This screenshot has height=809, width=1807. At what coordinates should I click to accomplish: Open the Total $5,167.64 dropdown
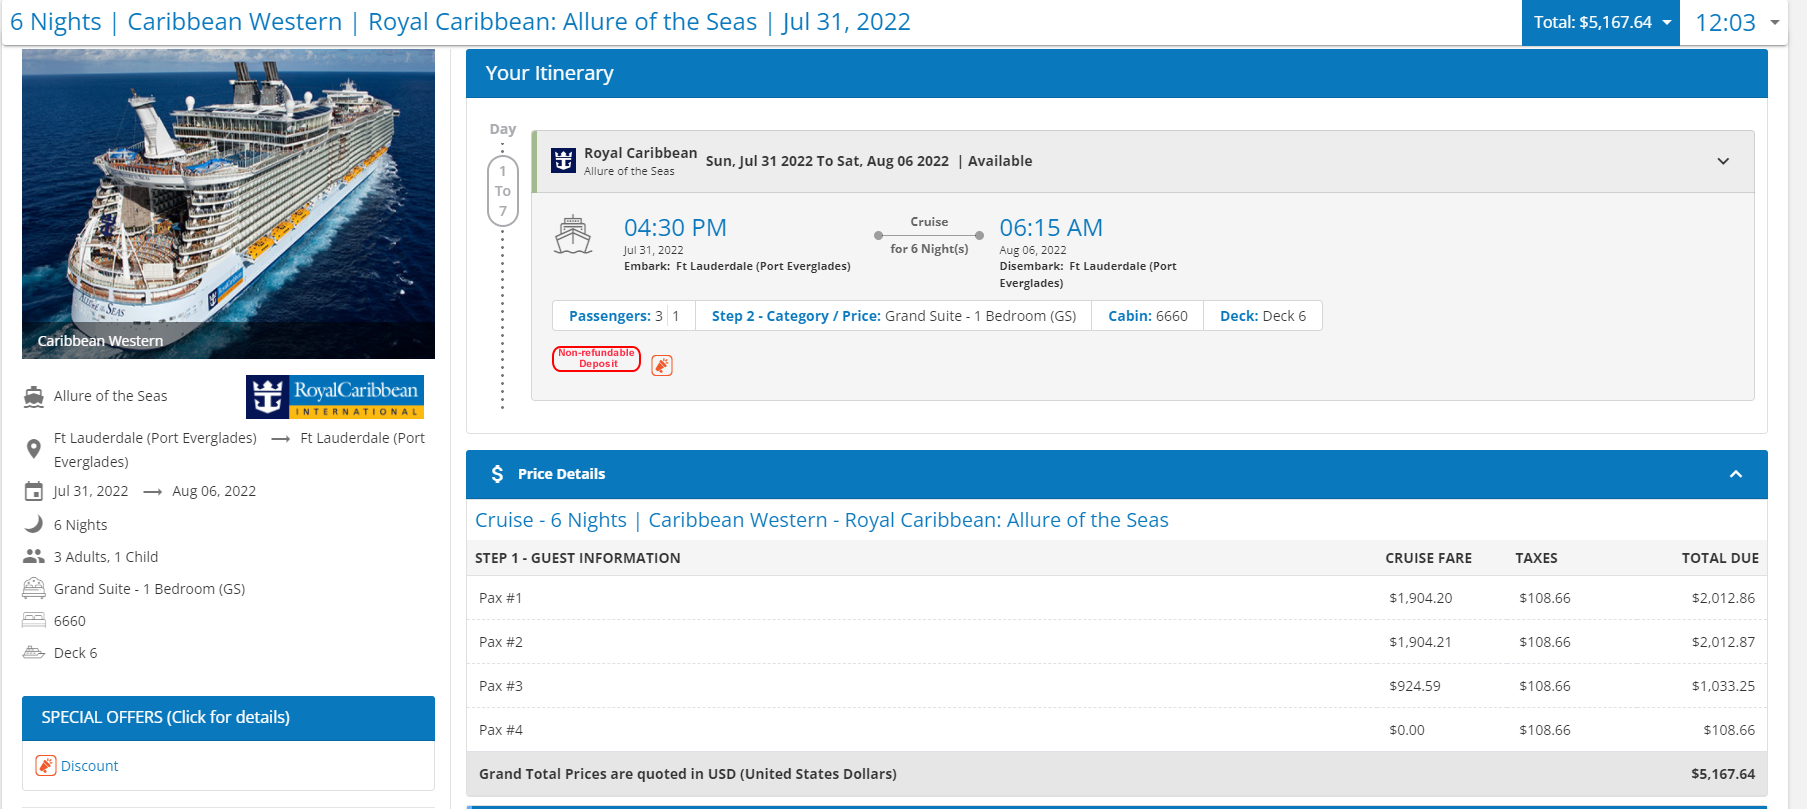[x=1601, y=22]
